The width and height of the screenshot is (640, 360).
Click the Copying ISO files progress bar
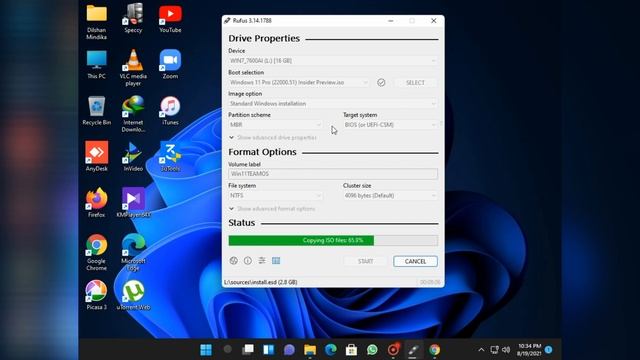tap(333, 240)
